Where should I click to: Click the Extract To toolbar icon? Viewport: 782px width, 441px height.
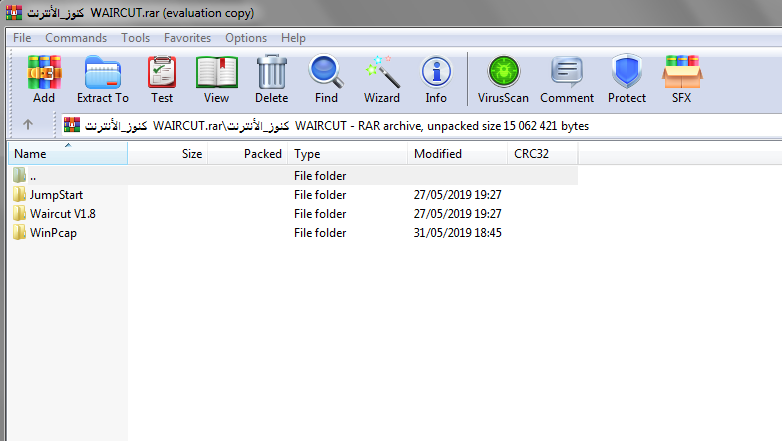tap(103, 79)
